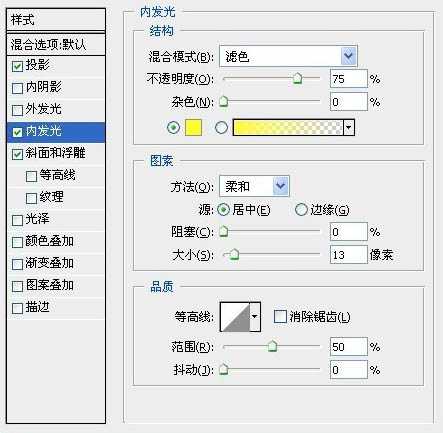The height and width of the screenshot is (433, 443).
Task: Open the contour picker dropdown arrow
Action: coord(255,317)
